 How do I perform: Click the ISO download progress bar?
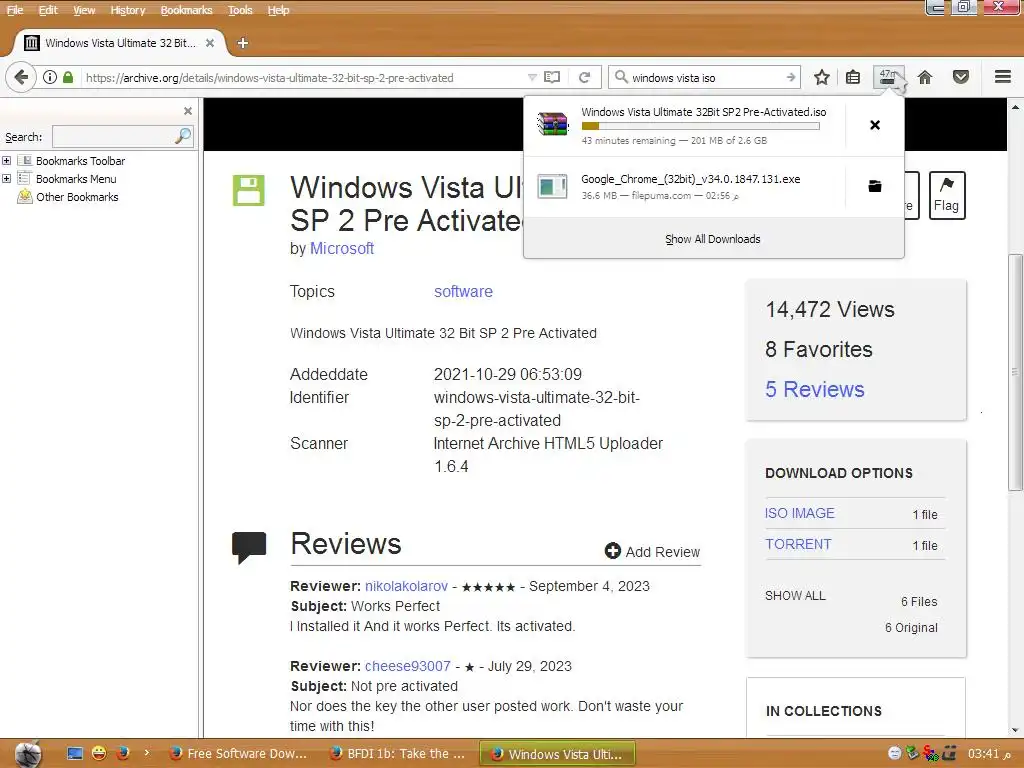tap(700, 126)
